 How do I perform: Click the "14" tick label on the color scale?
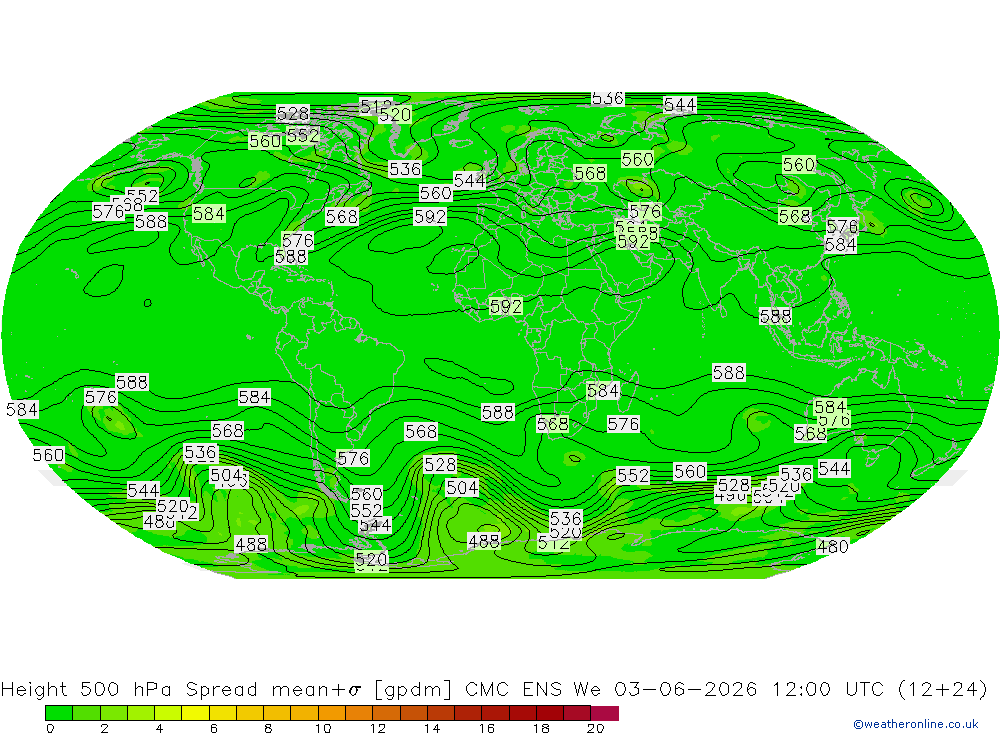pyautogui.click(x=432, y=728)
